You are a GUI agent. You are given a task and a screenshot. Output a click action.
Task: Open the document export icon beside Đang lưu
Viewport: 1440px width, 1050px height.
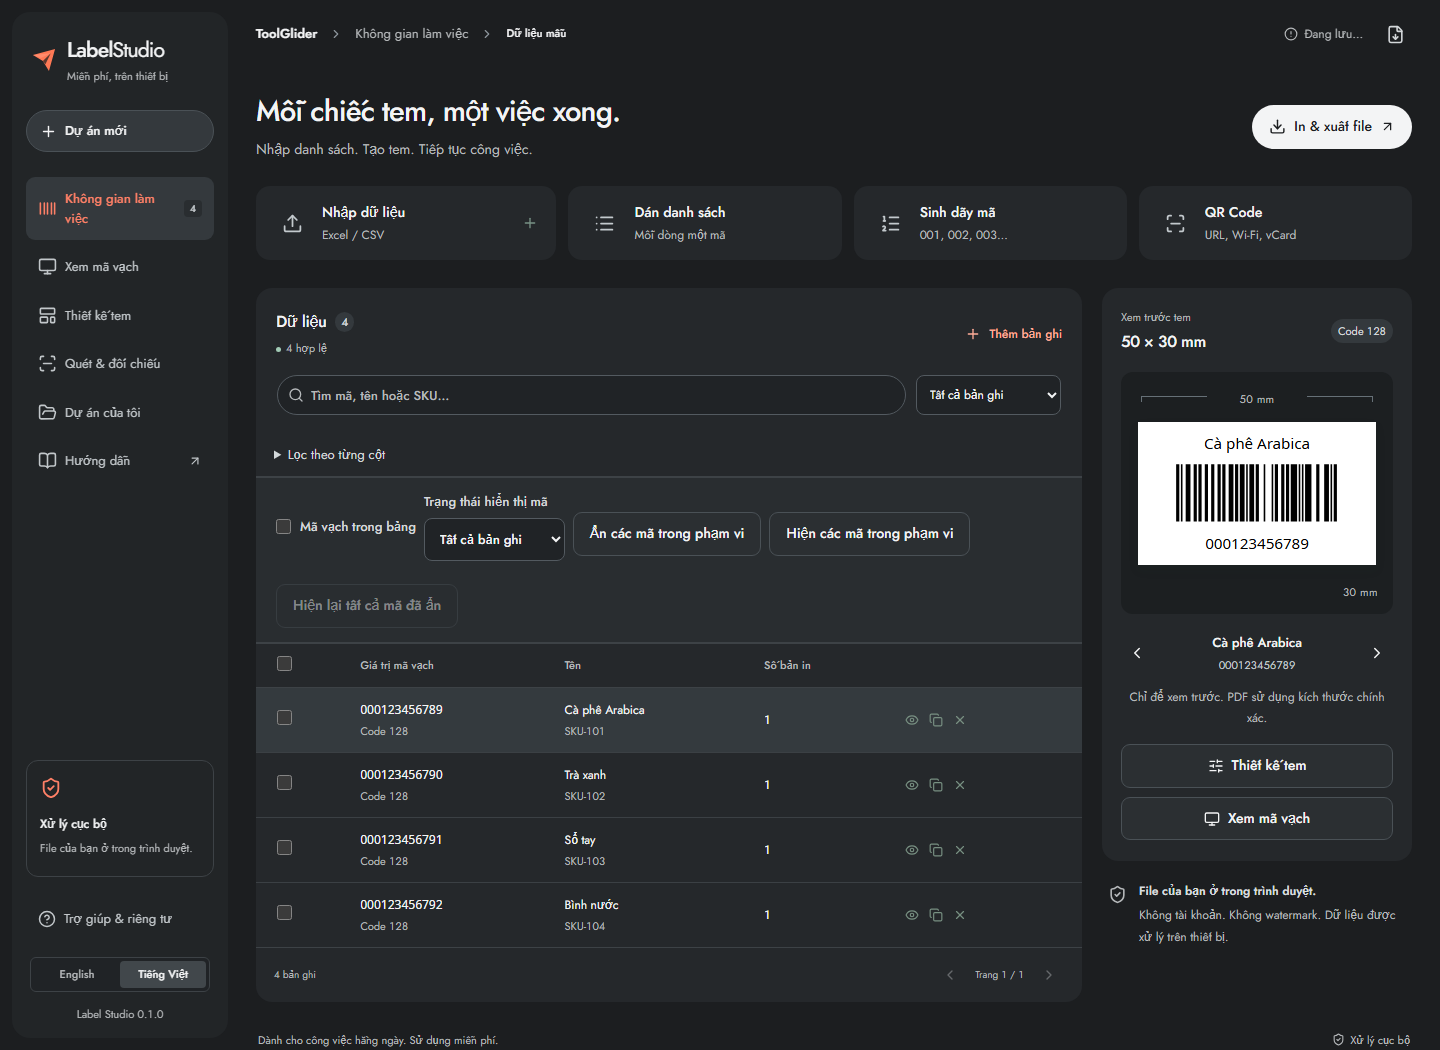click(1396, 34)
